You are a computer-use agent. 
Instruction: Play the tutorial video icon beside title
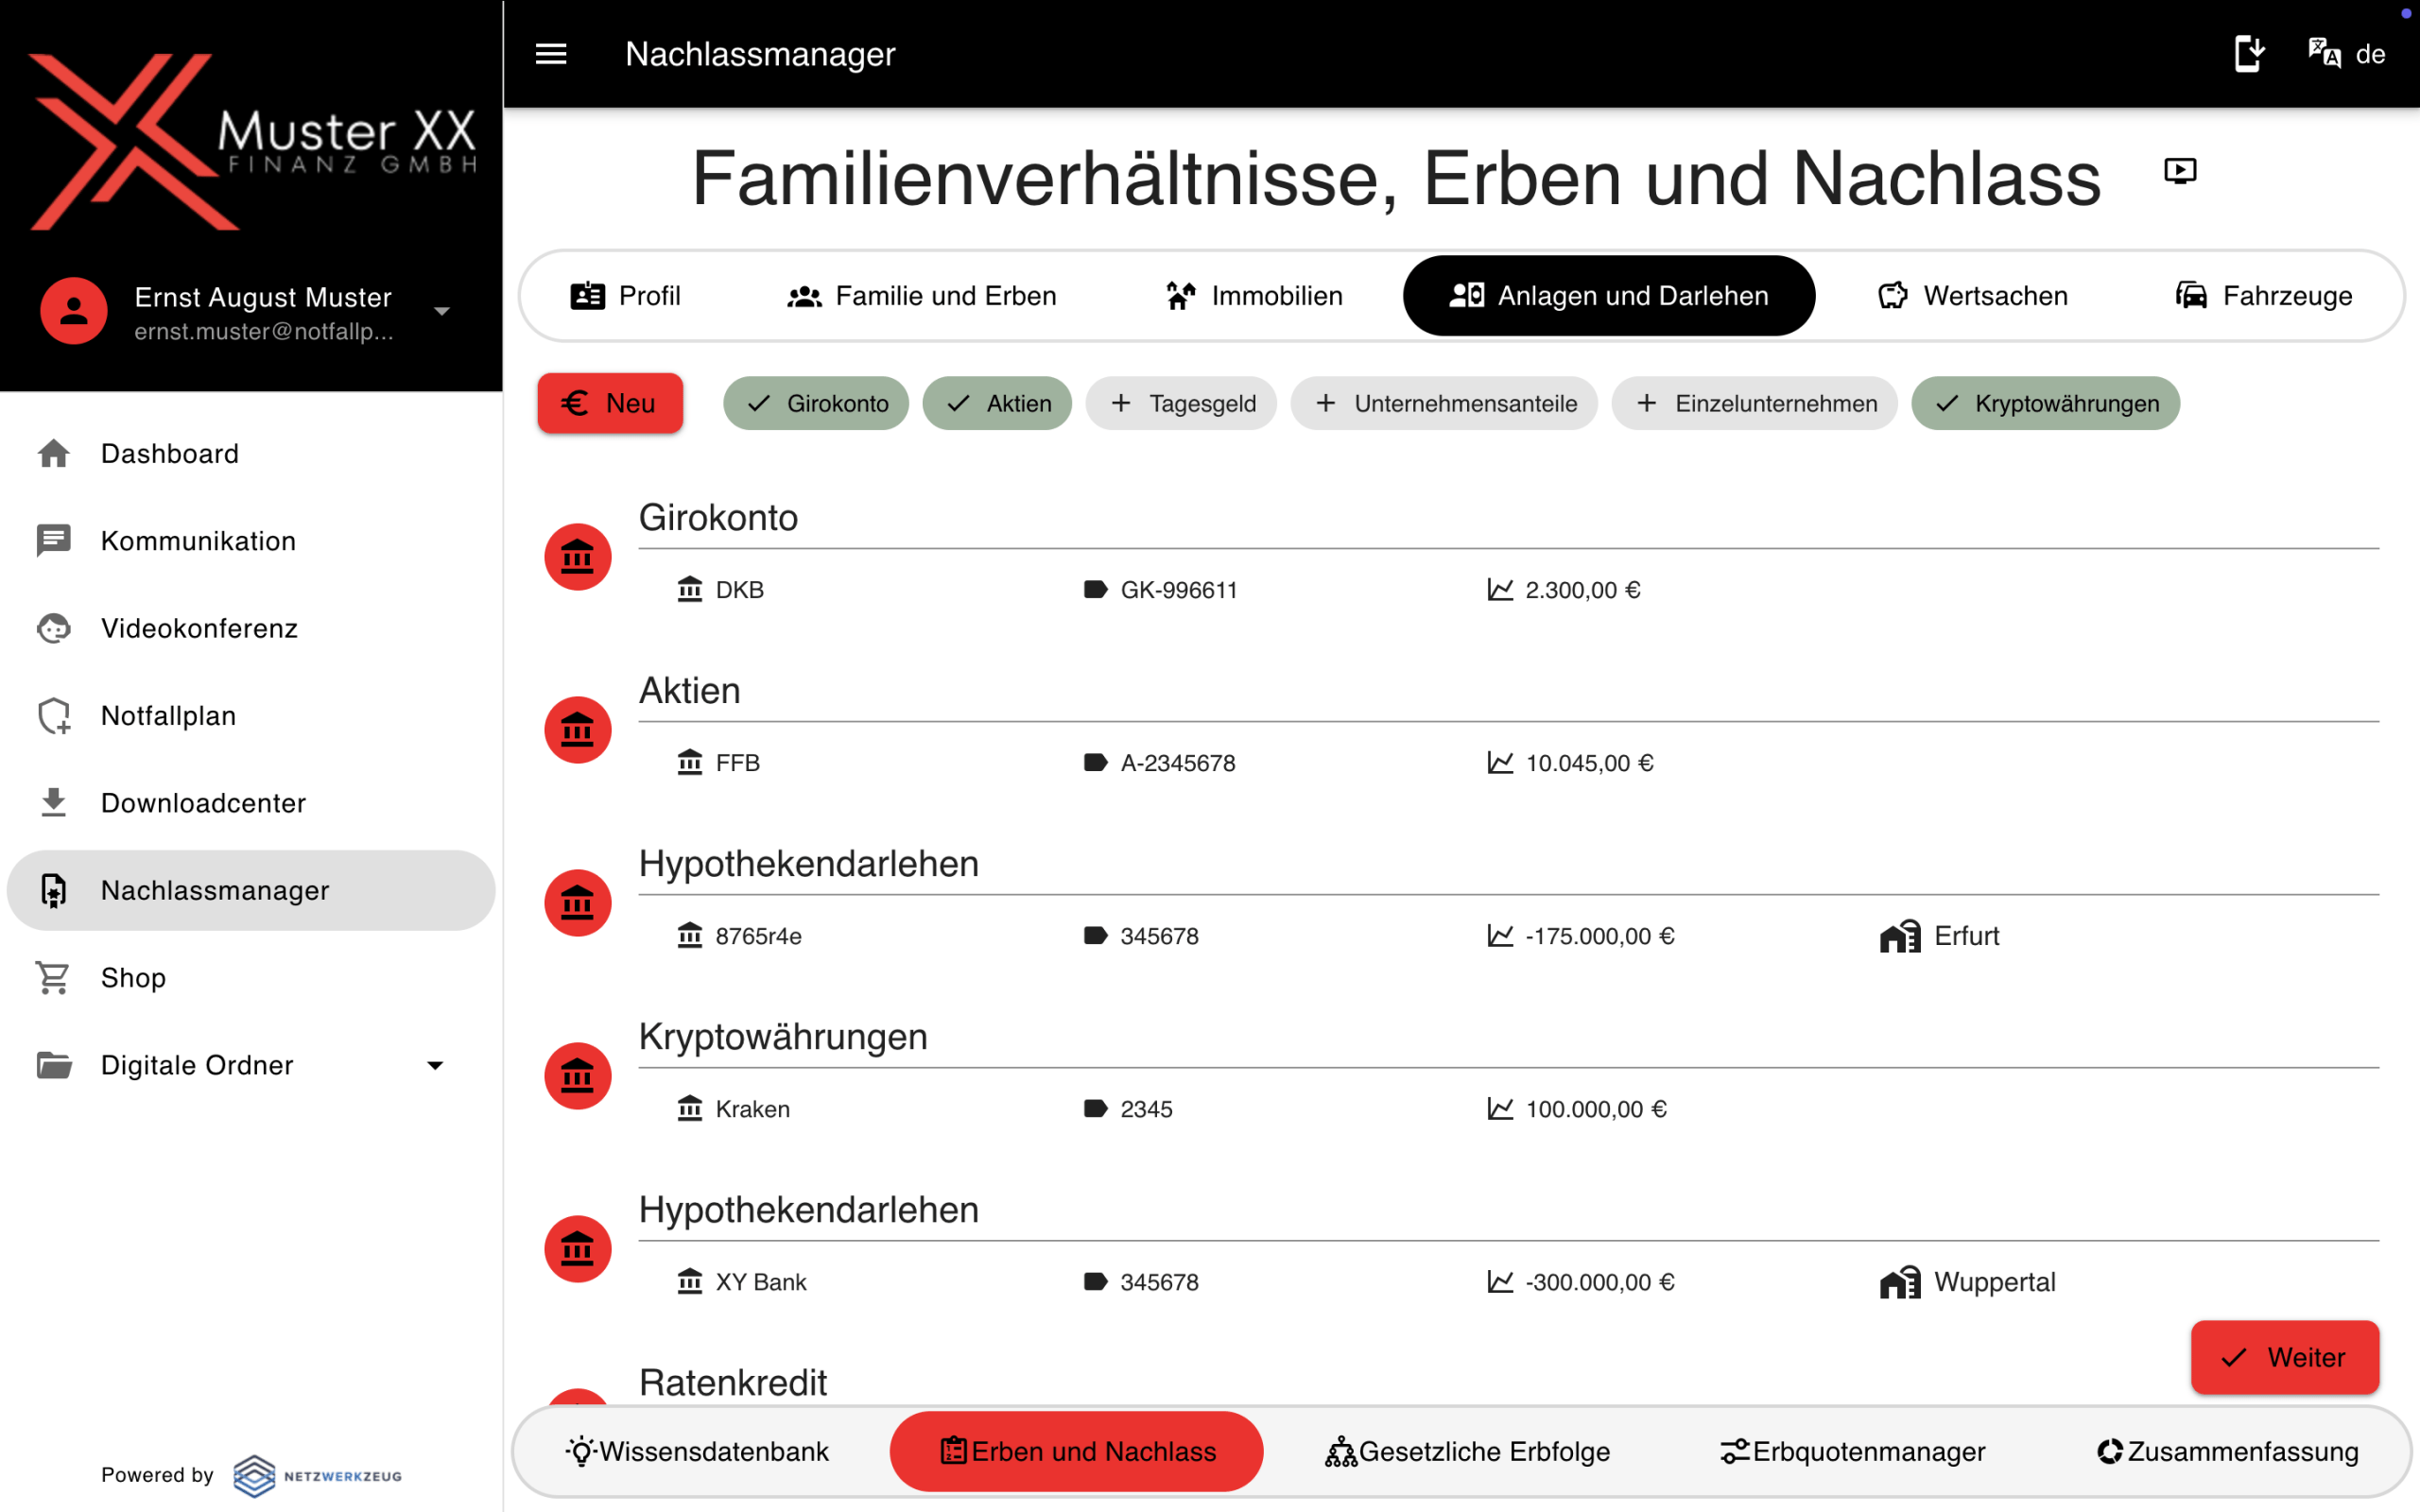tap(2180, 171)
